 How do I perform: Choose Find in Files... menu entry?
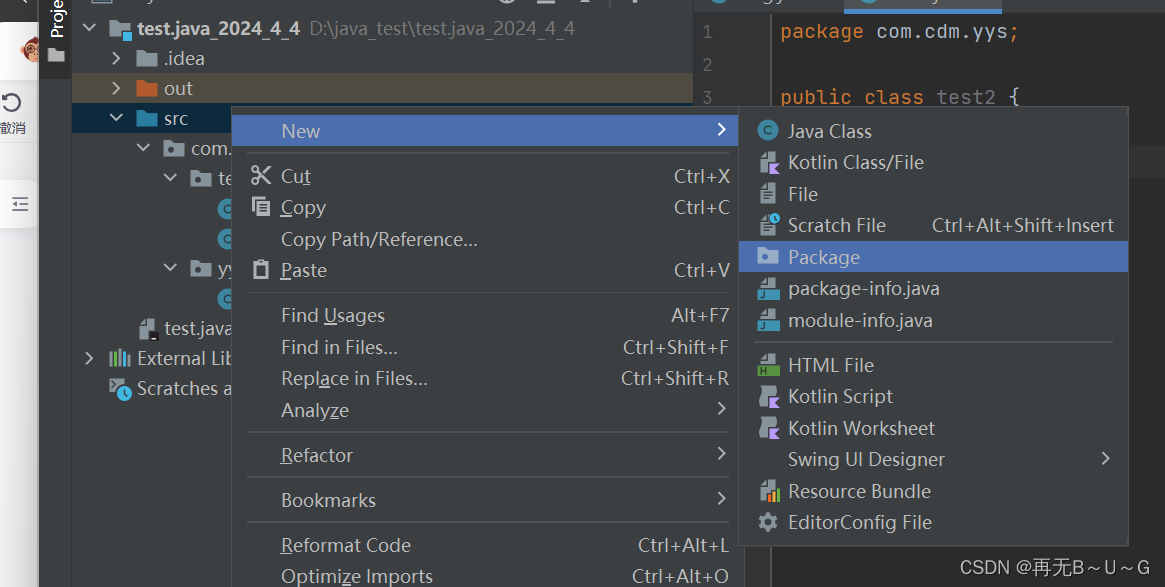coord(339,347)
